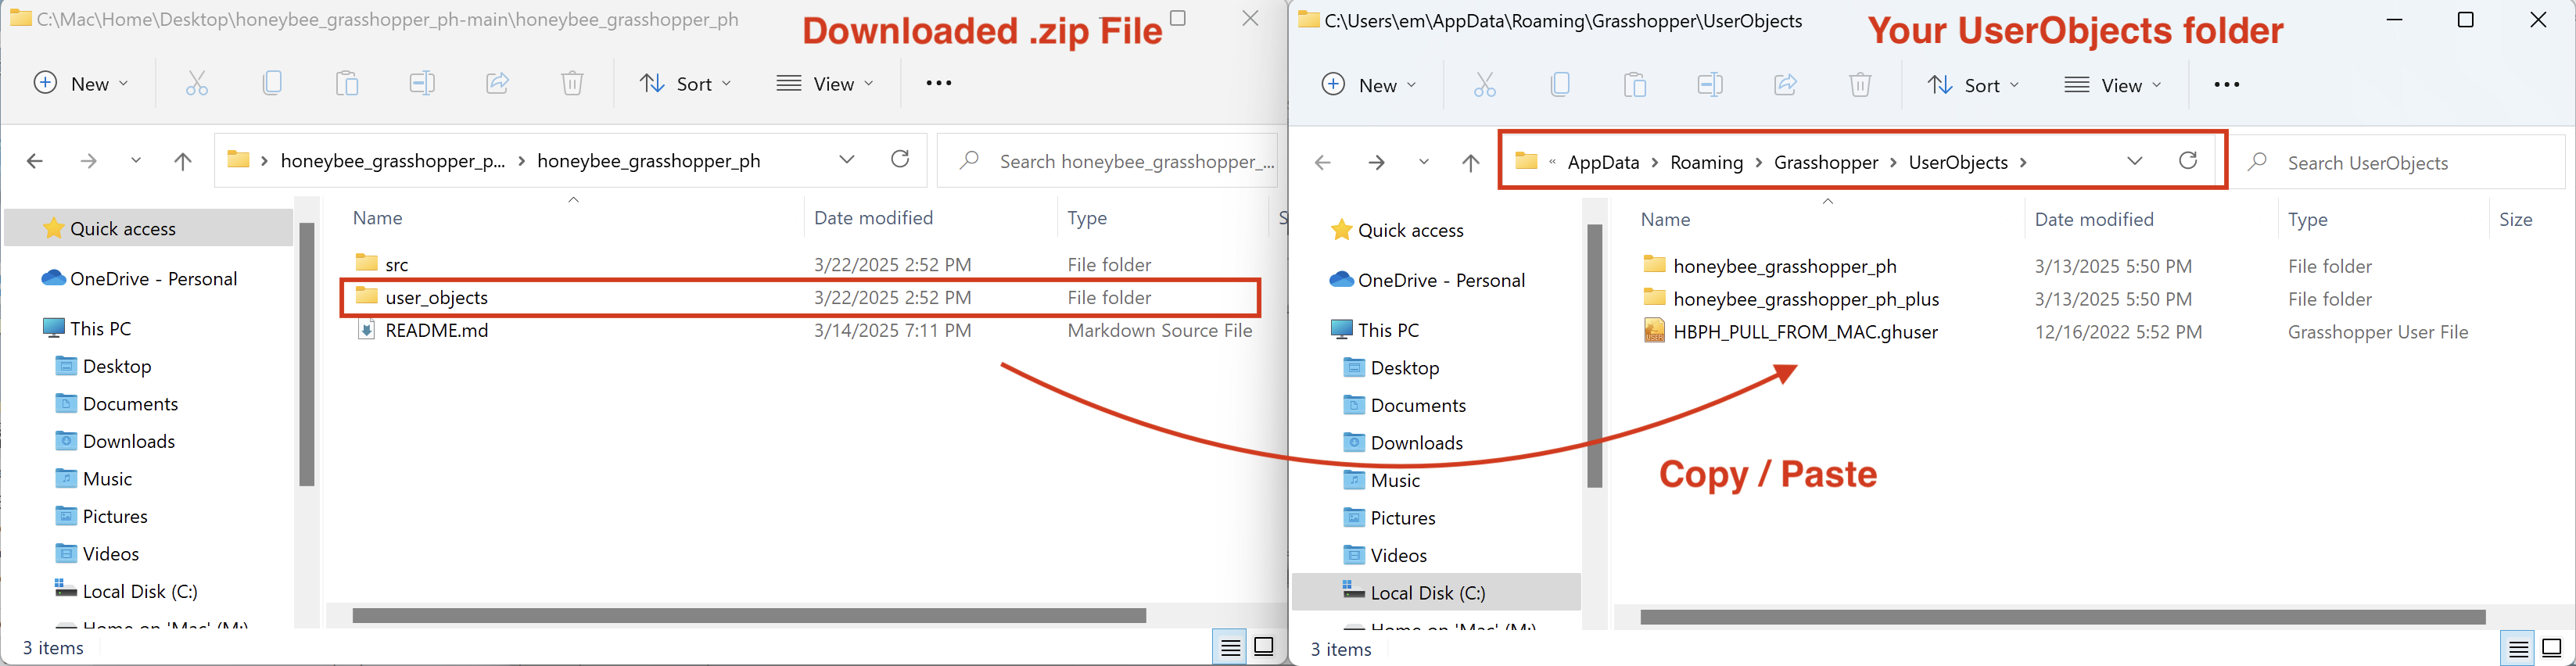Select honeybee_grasshopper_ph folder in UserObjects window
This screenshot has height=666, width=2576.
click(1785, 266)
